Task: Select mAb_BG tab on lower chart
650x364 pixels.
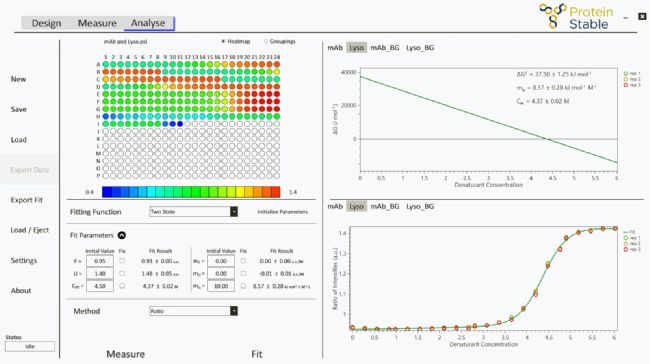Action: point(385,206)
